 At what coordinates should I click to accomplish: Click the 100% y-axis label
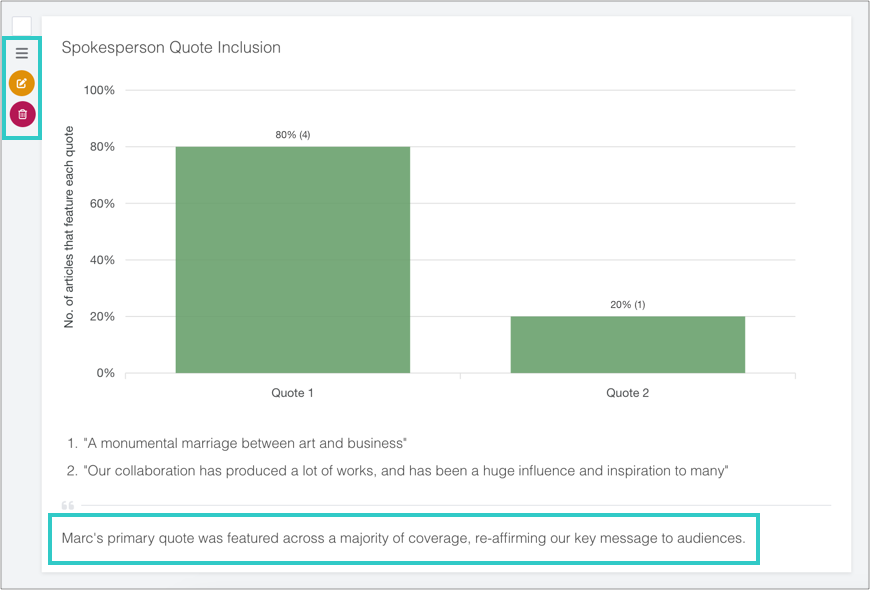point(99,90)
